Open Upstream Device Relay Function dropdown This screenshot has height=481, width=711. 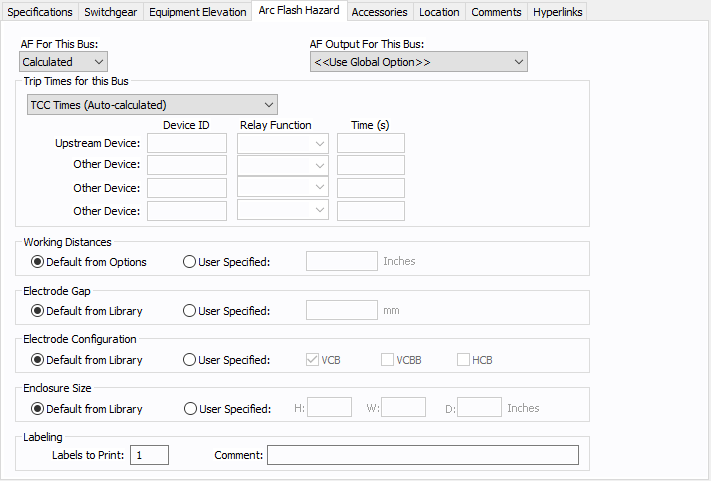pyautogui.click(x=283, y=144)
